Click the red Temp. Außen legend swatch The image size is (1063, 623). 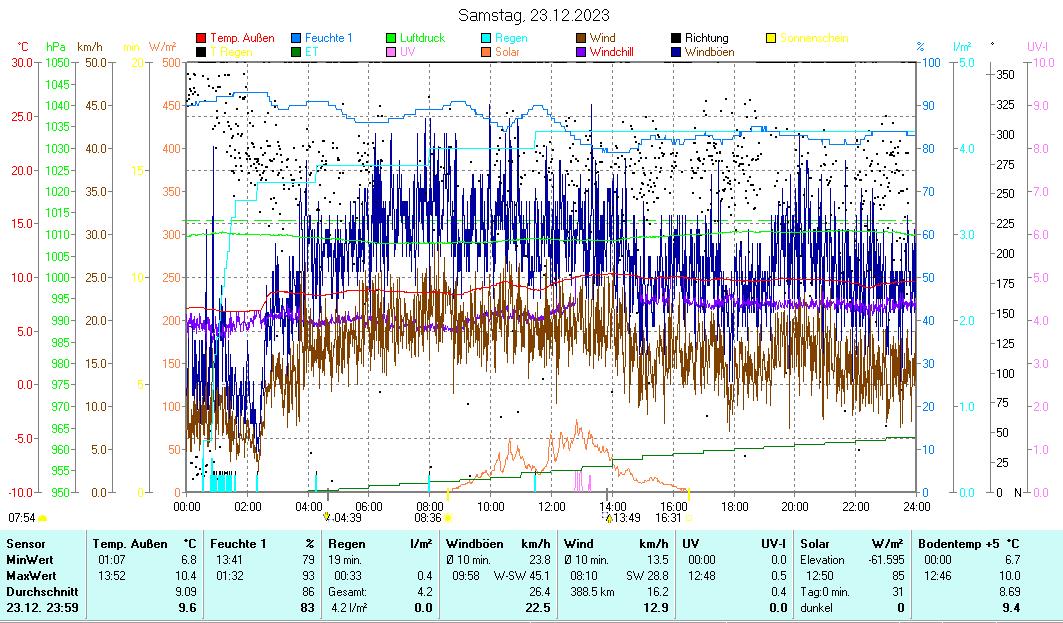(201, 38)
